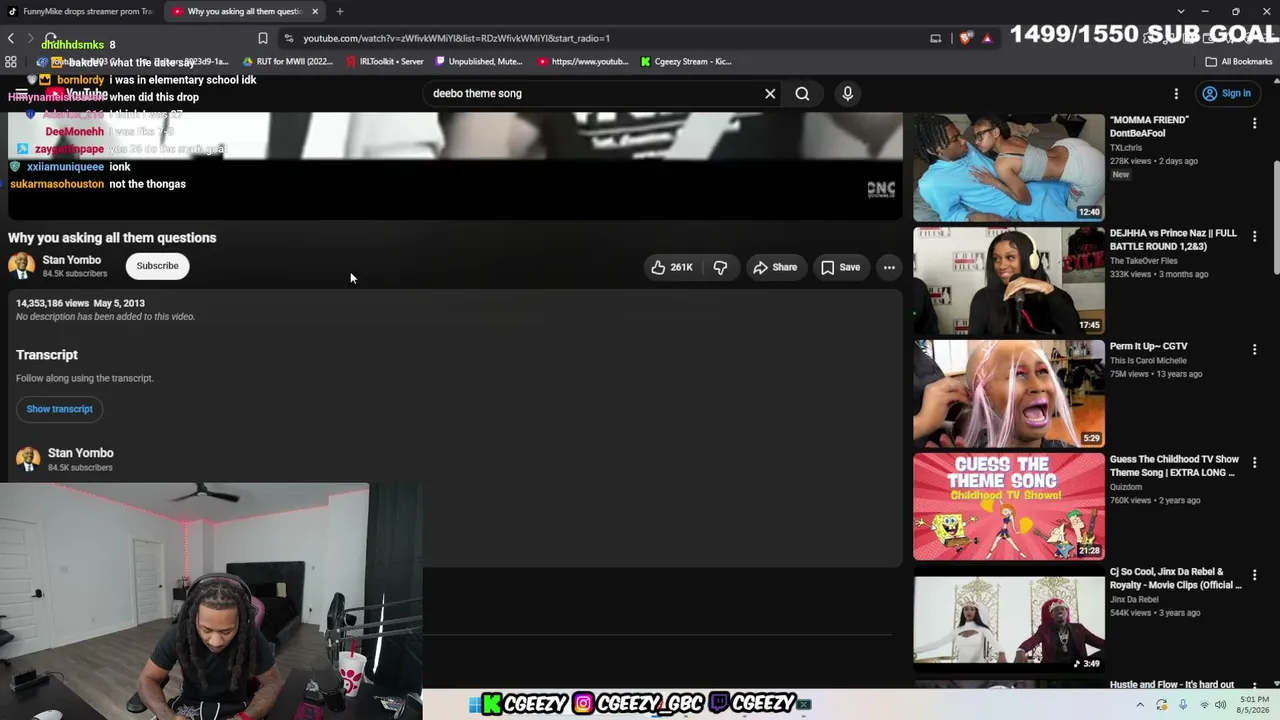Open Jinx Da Rebel channel name
Viewport: 1280px width, 720px height.
(x=1134, y=599)
